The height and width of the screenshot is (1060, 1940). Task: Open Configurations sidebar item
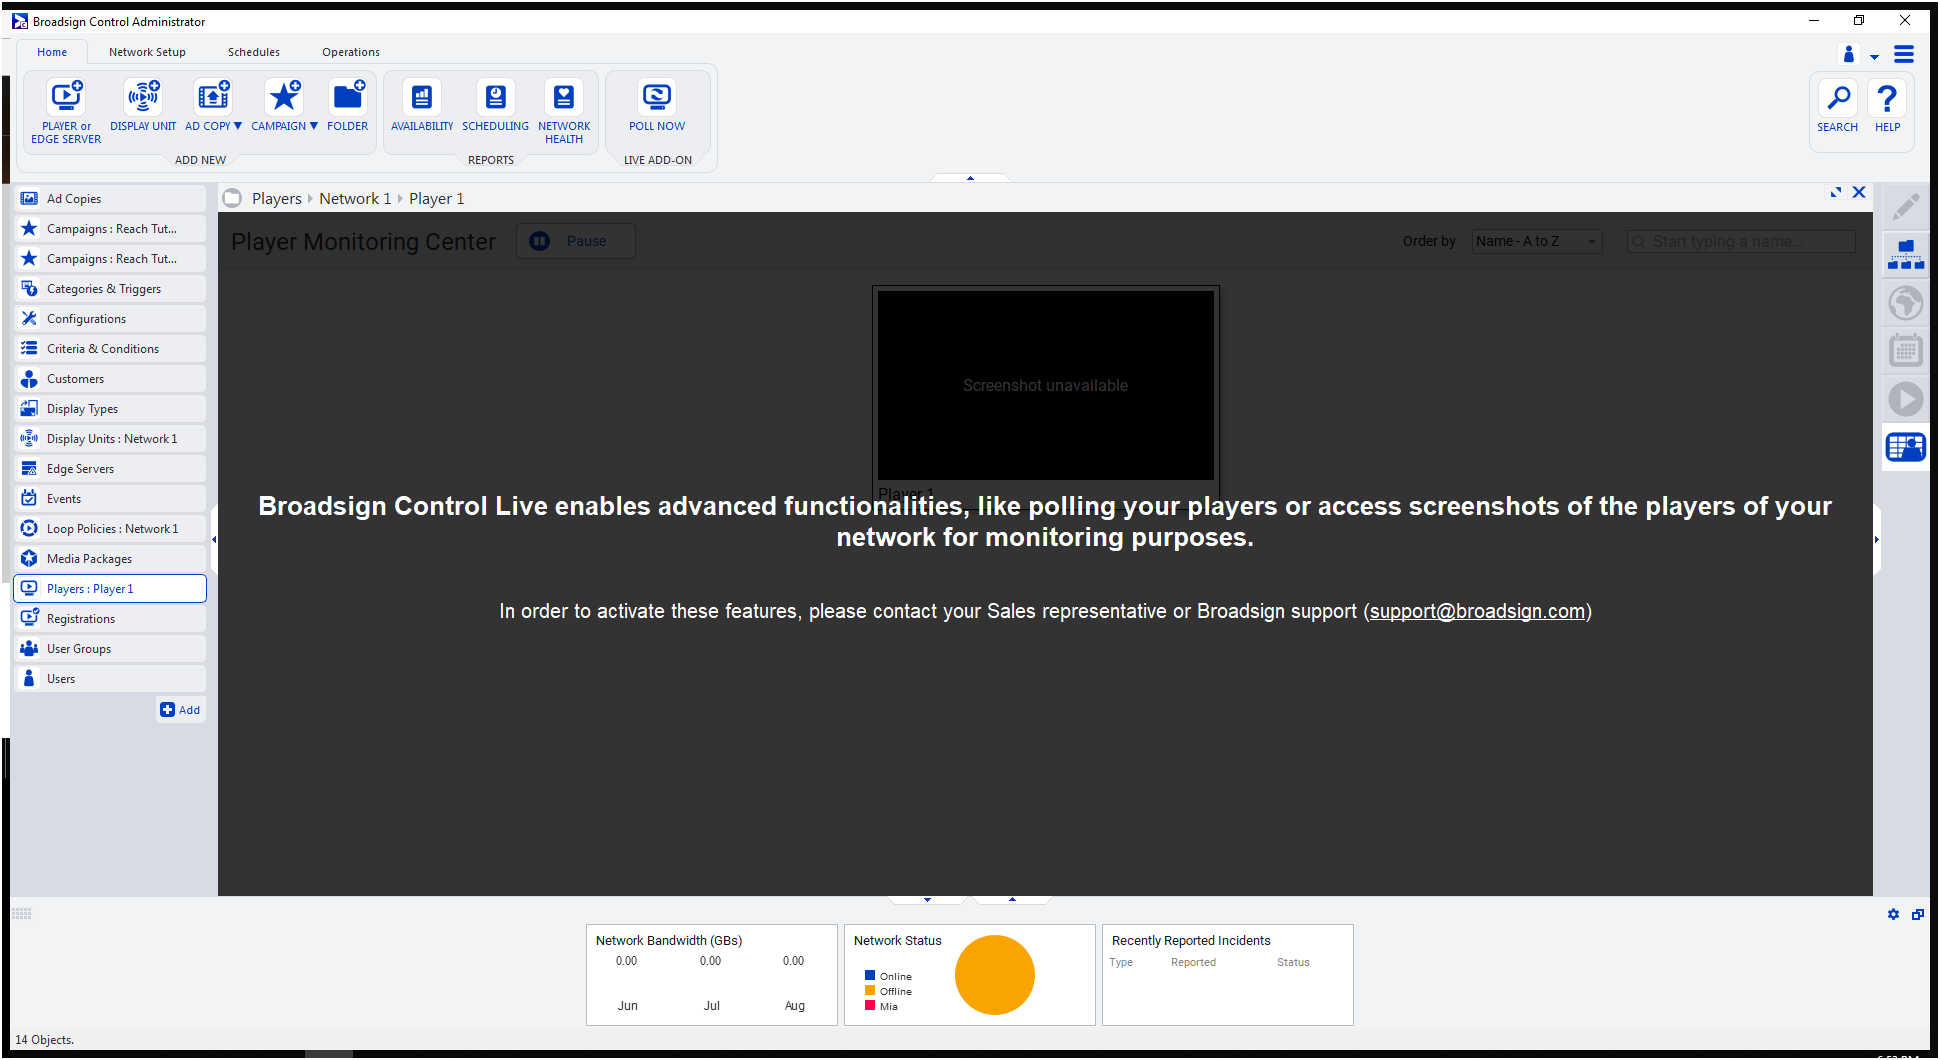(110, 319)
